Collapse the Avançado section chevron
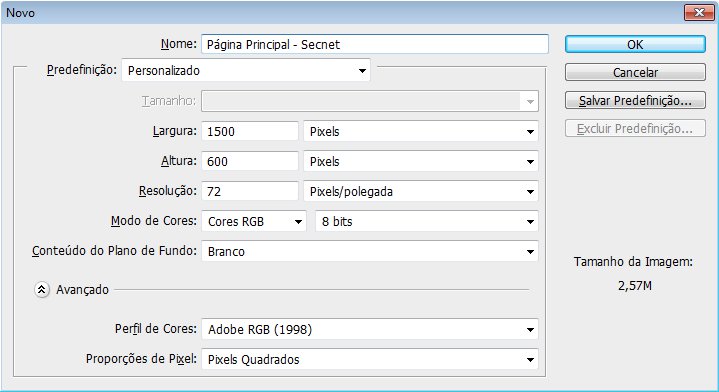The image size is (719, 392). [42, 290]
